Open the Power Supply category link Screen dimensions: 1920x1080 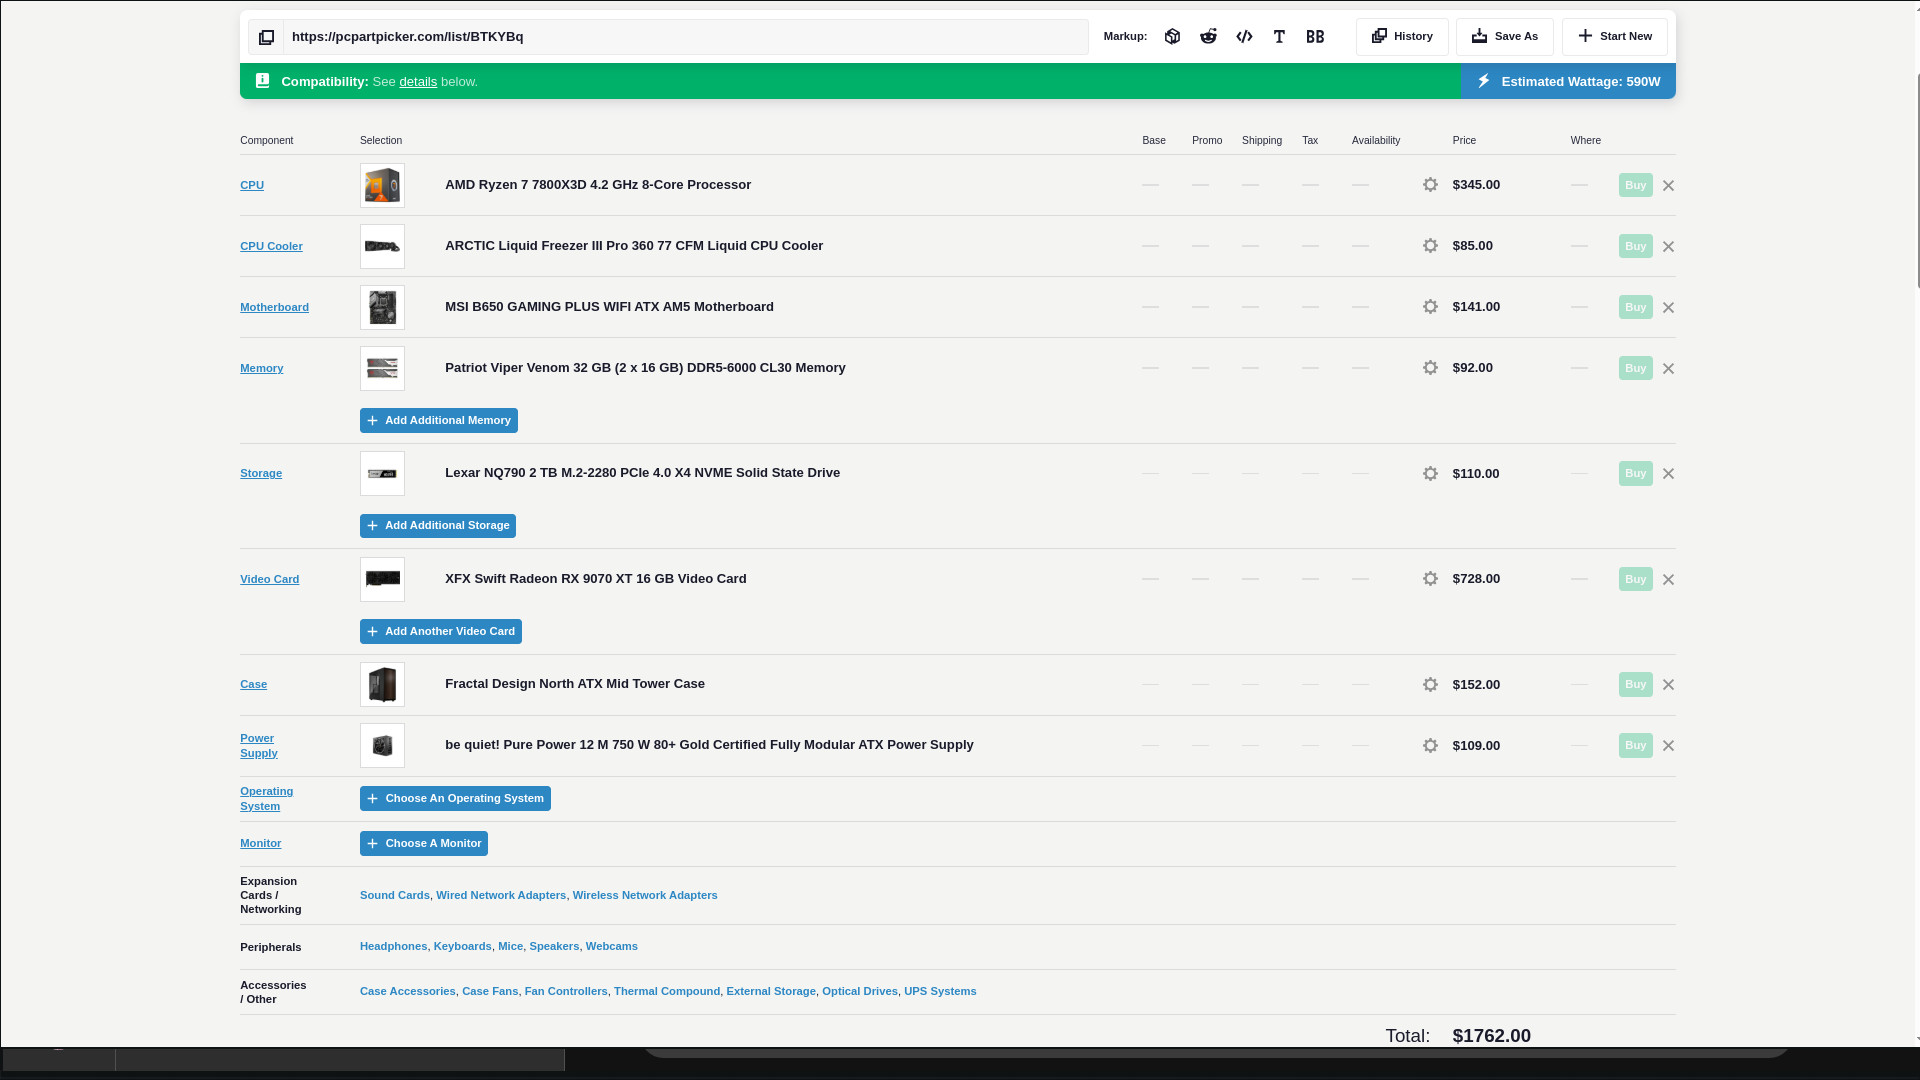click(259, 746)
